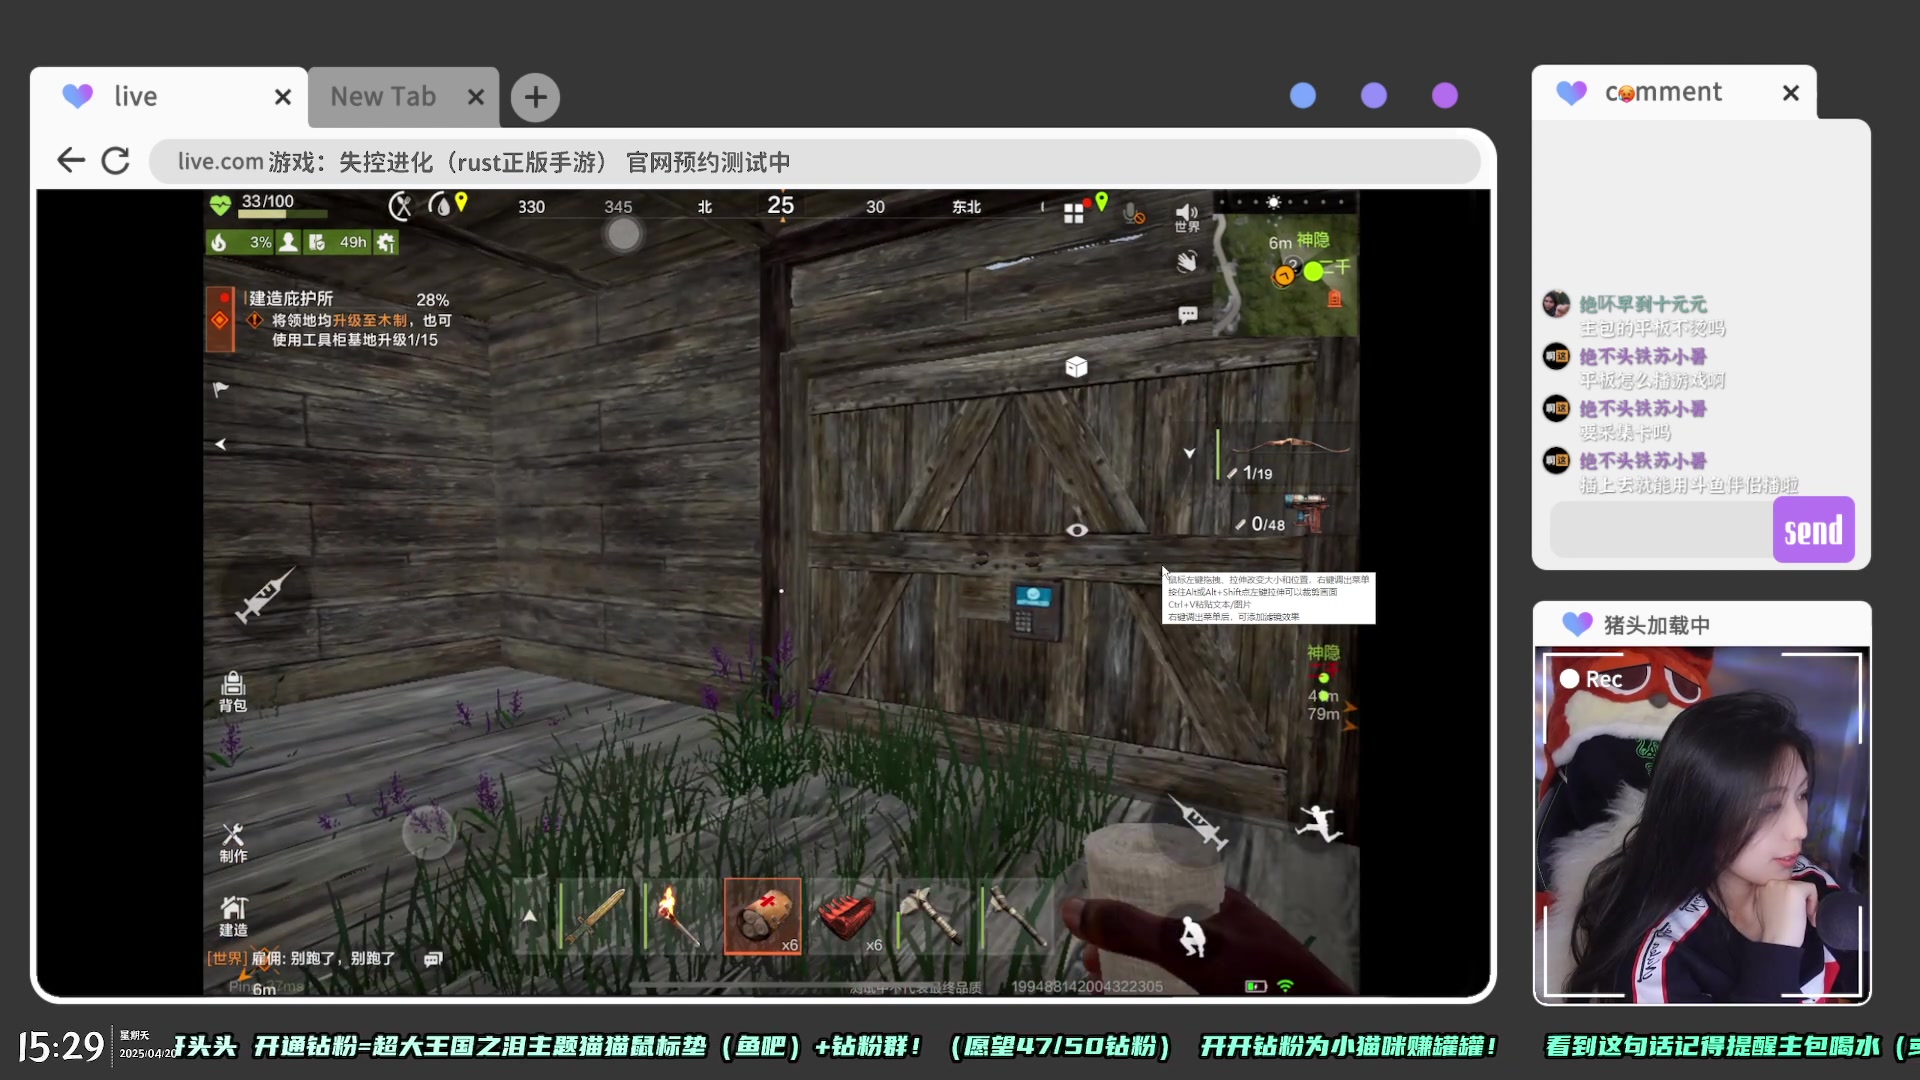Click the comment text input field

point(1661,530)
